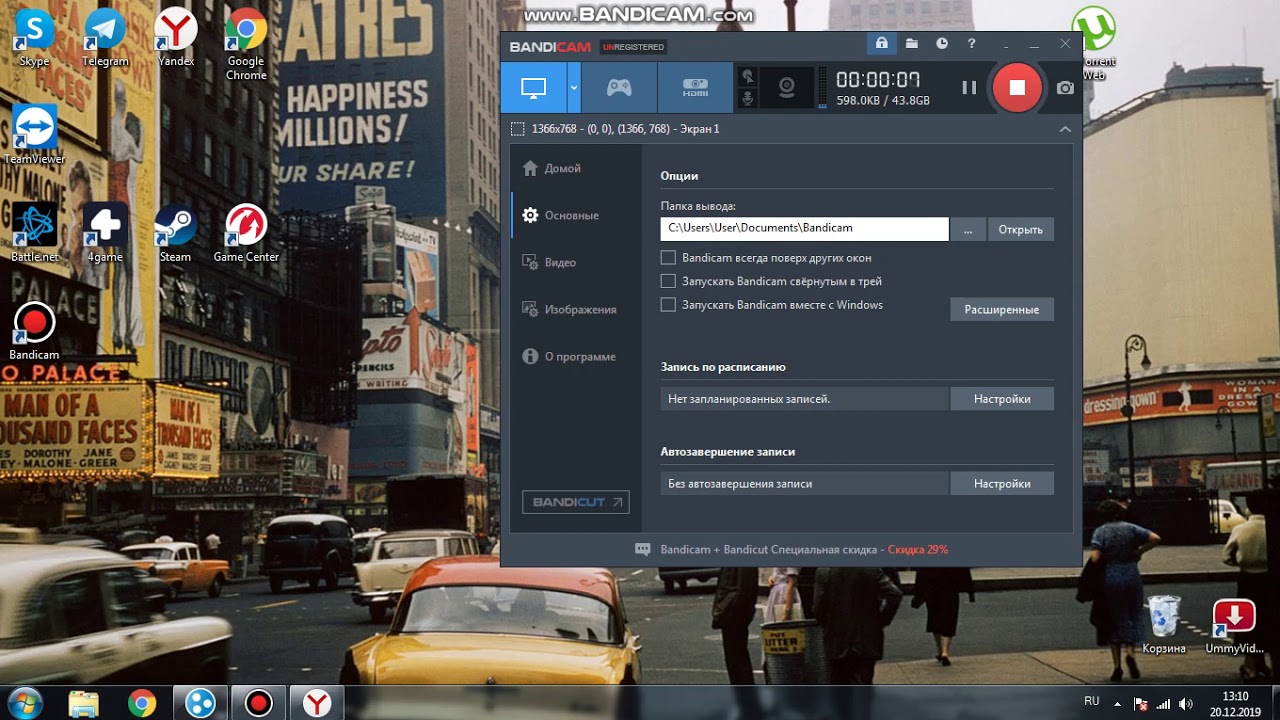Screen dimensions: 1280x720
Task: Pause the current recording
Action: click(968, 88)
